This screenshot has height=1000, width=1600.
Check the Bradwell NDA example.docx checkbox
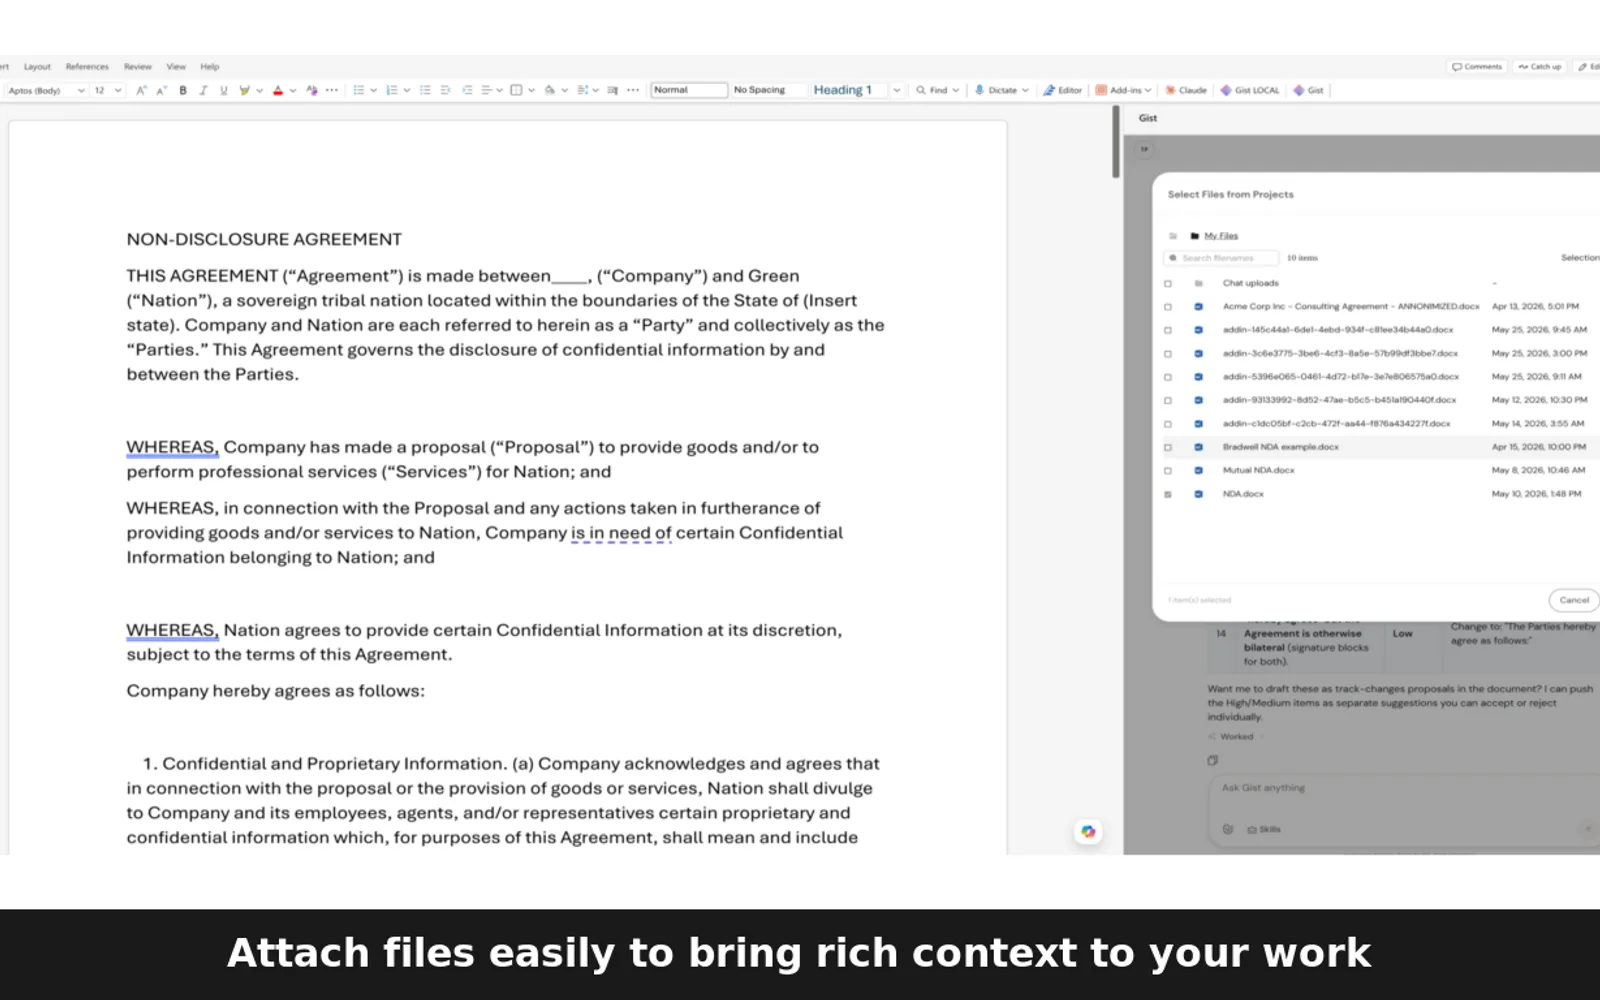pyautogui.click(x=1167, y=447)
